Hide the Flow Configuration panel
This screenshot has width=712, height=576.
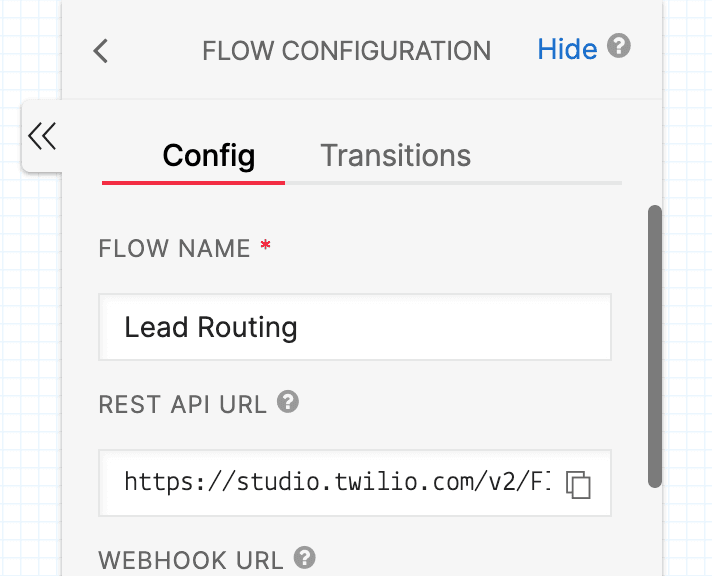(x=567, y=49)
